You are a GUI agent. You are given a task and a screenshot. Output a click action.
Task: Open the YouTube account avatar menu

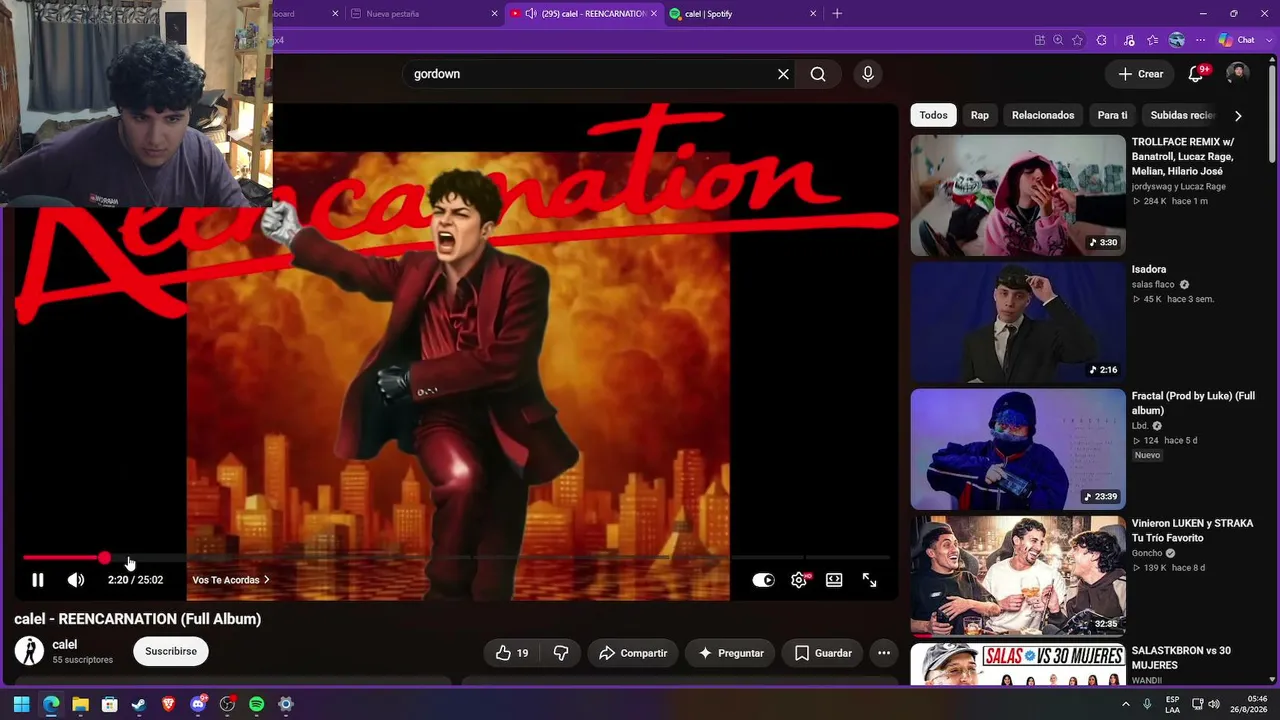1238,74
